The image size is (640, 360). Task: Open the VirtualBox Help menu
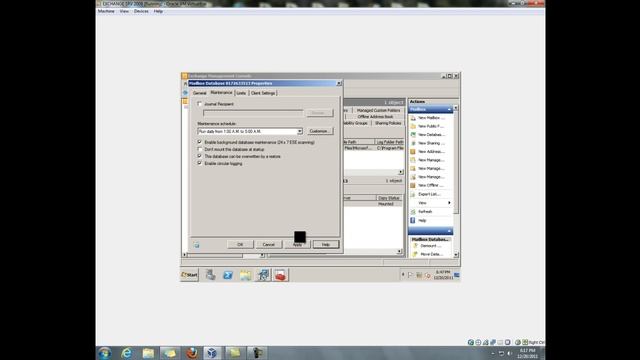point(158,11)
